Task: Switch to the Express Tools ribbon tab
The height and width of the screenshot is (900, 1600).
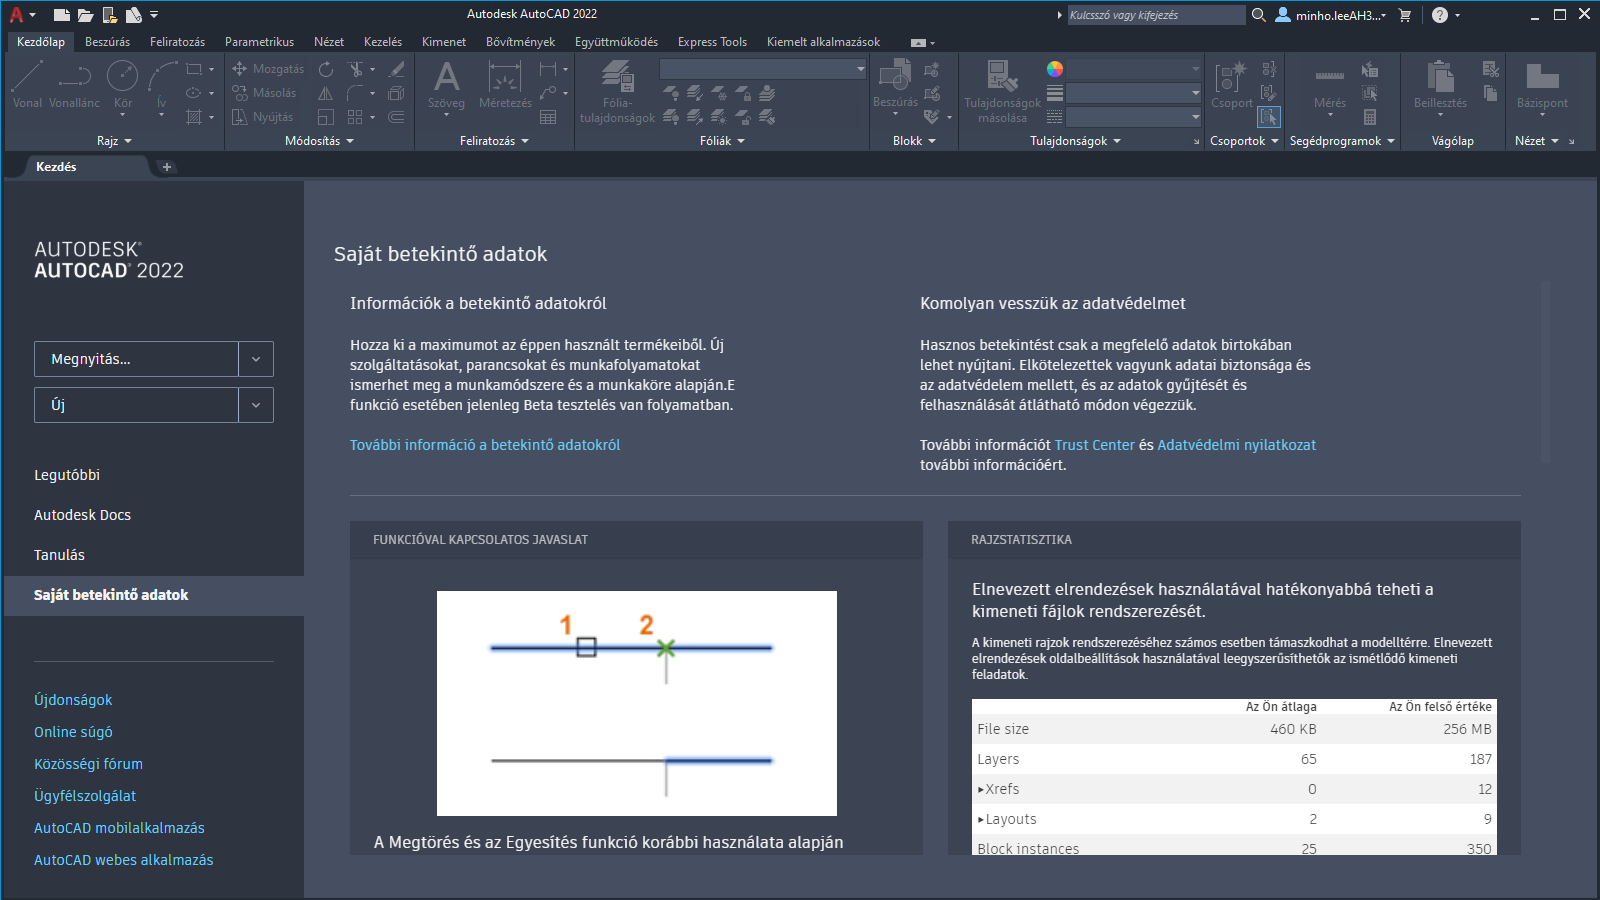Action: point(712,42)
